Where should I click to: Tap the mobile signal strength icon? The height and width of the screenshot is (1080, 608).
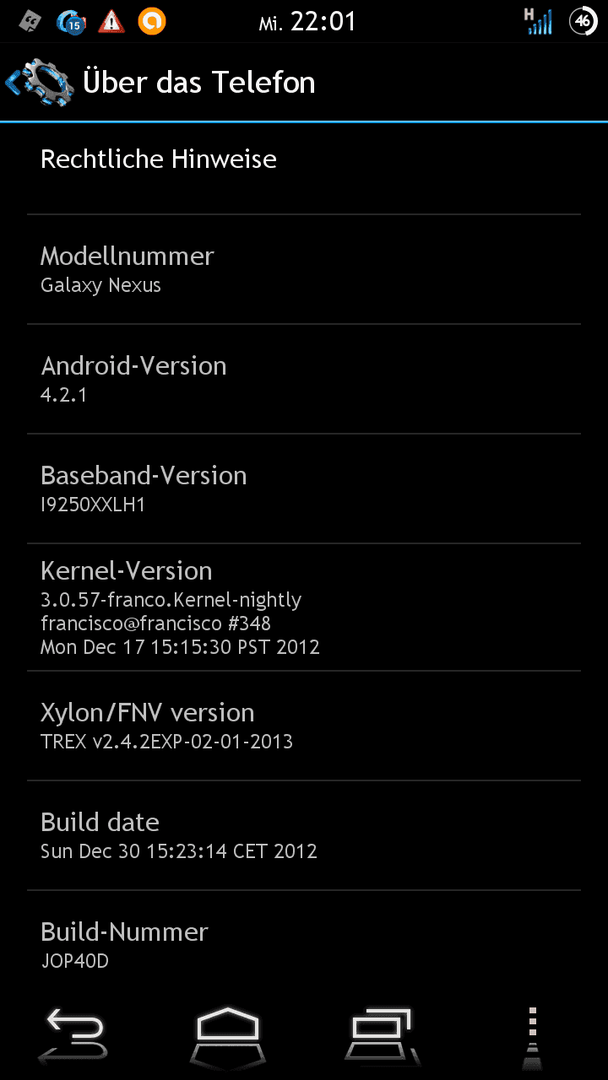[538, 21]
